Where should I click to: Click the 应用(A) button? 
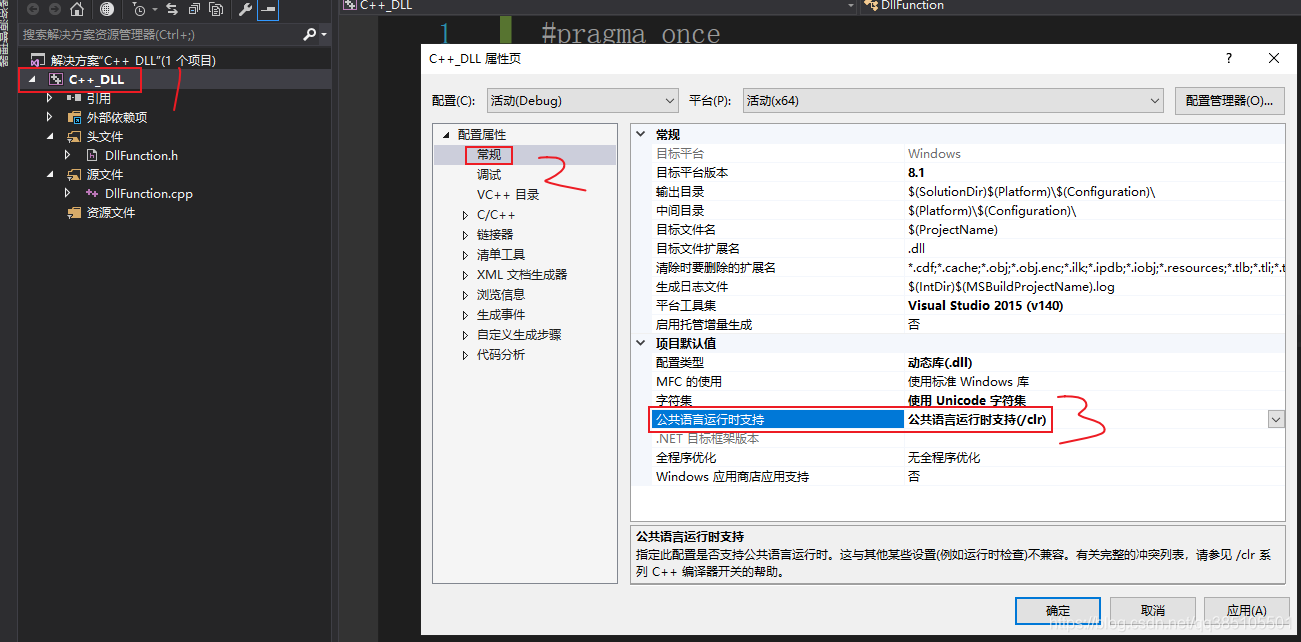tap(1246, 610)
